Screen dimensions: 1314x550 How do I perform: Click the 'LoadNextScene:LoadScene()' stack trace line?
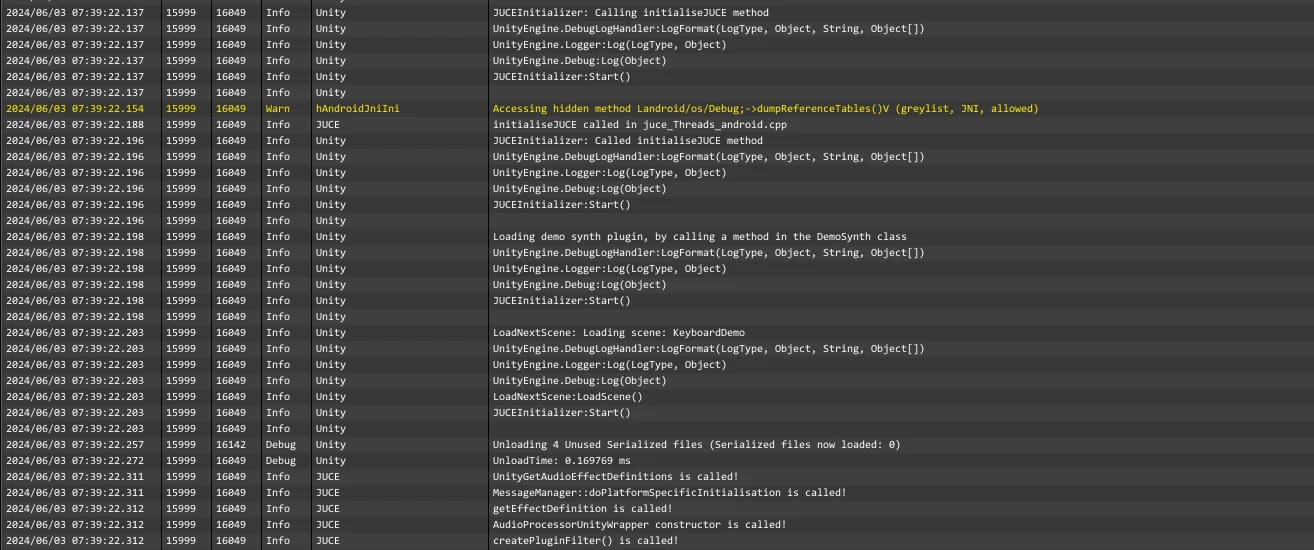(567, 397)
